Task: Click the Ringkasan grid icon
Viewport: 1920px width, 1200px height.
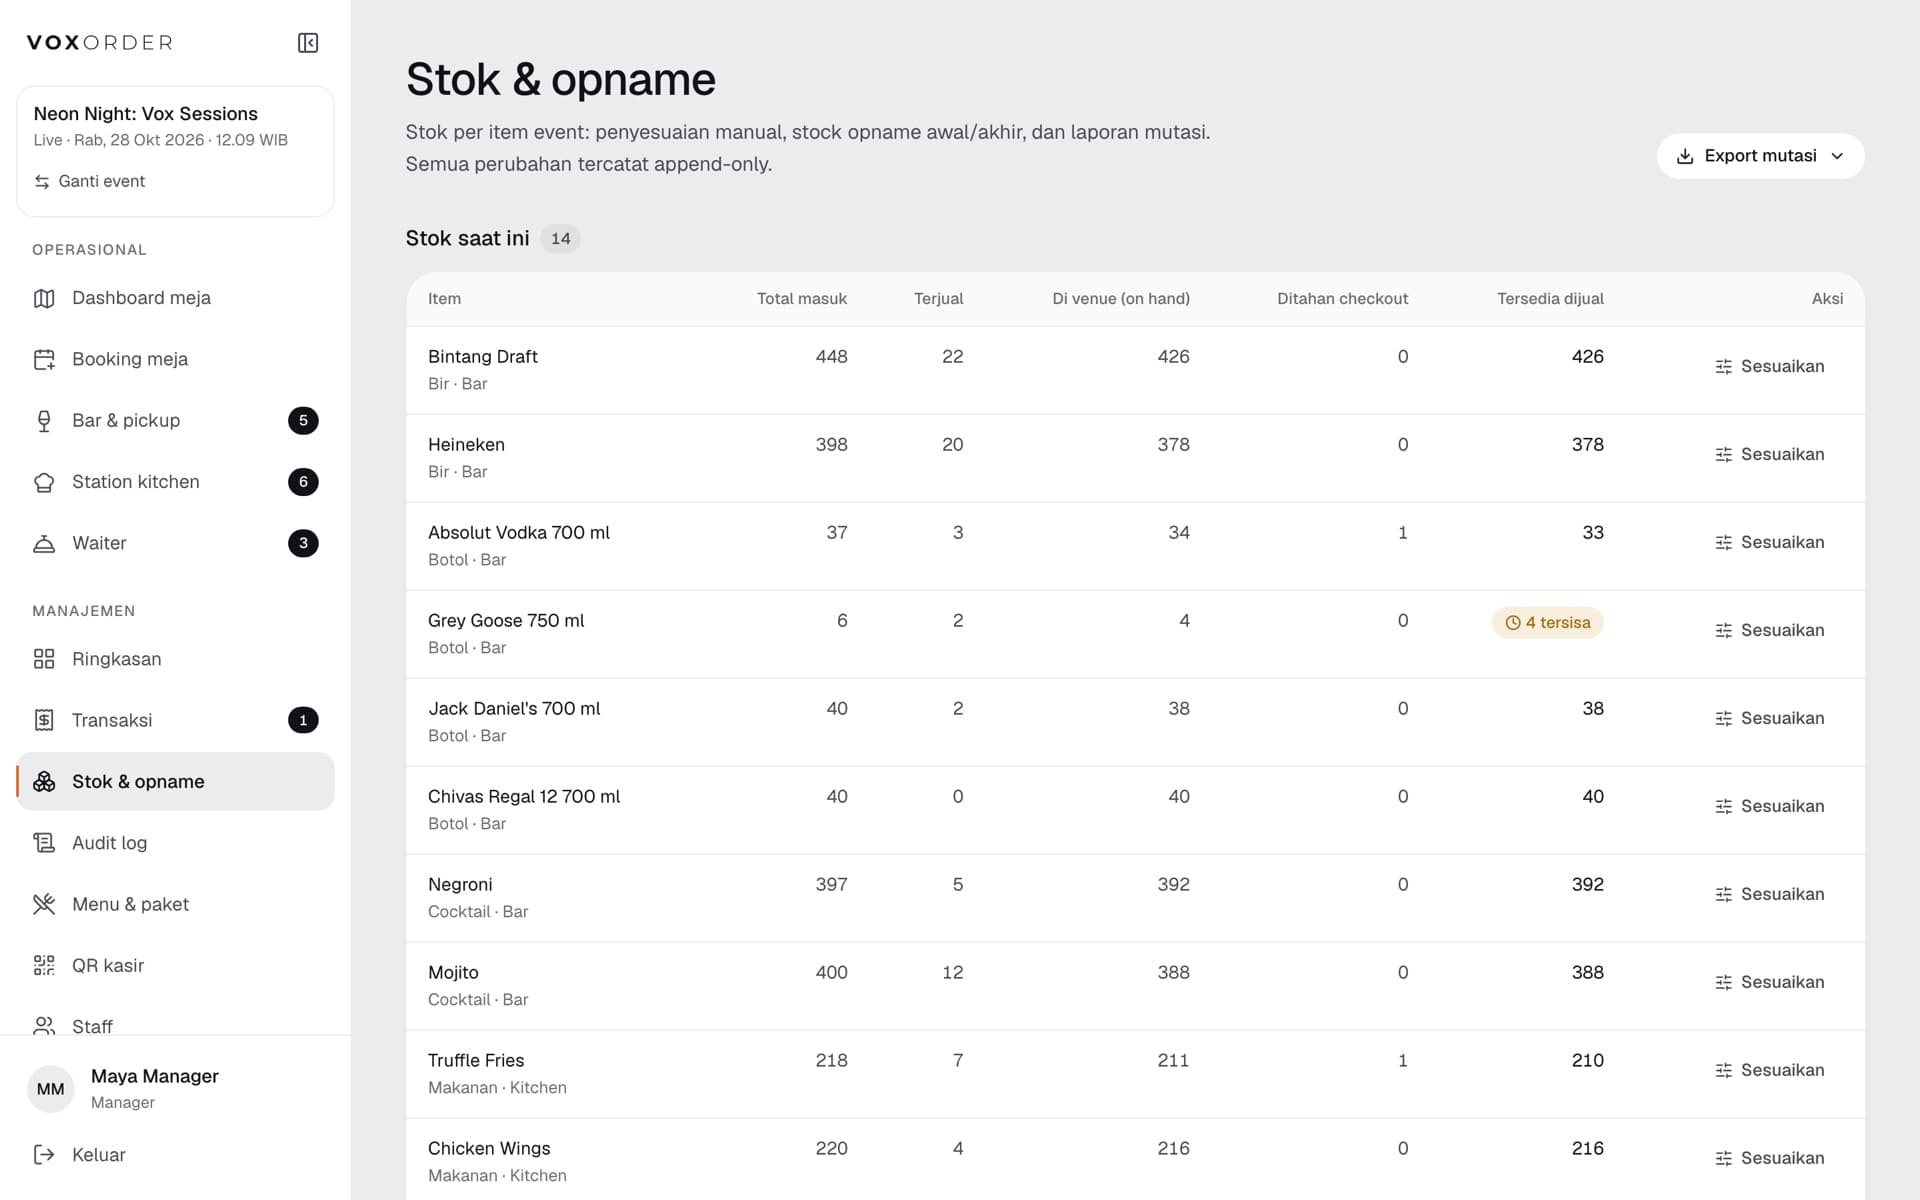Action: [x=44, y=659]
